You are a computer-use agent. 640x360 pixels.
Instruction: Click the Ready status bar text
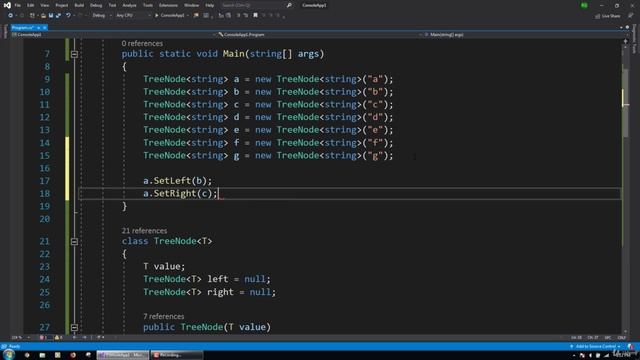tap(14, 347)
